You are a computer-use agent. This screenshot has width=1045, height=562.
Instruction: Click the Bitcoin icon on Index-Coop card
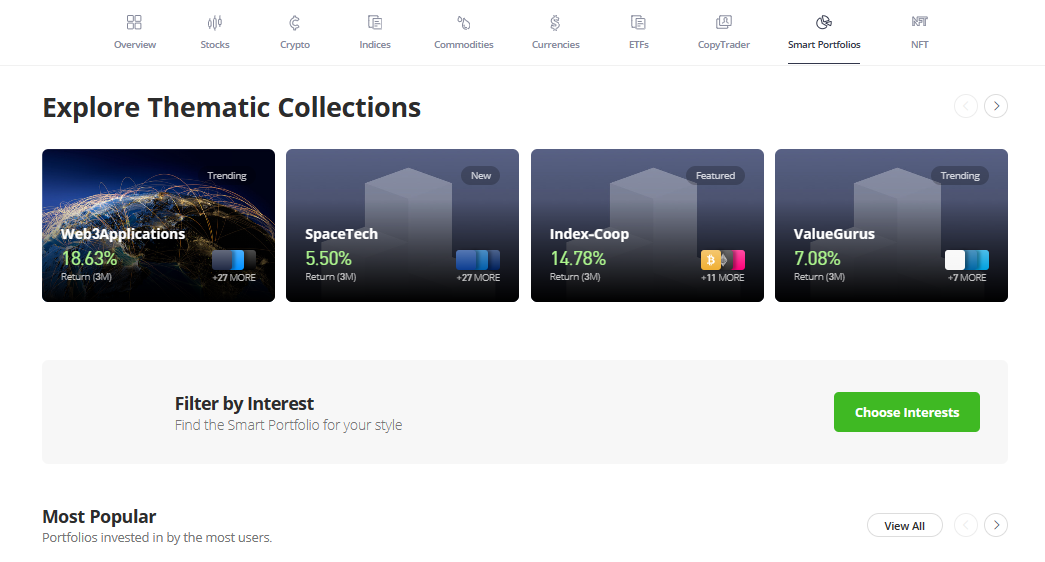(711, 260)
